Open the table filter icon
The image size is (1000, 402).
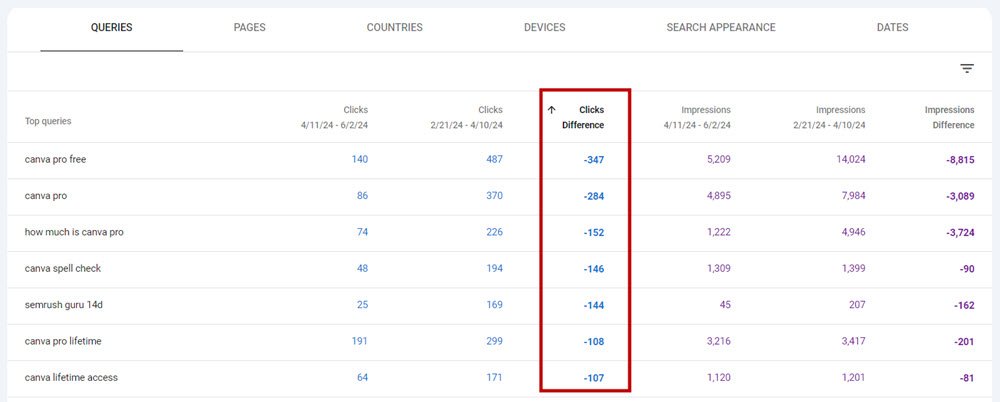tap(966, 69)
